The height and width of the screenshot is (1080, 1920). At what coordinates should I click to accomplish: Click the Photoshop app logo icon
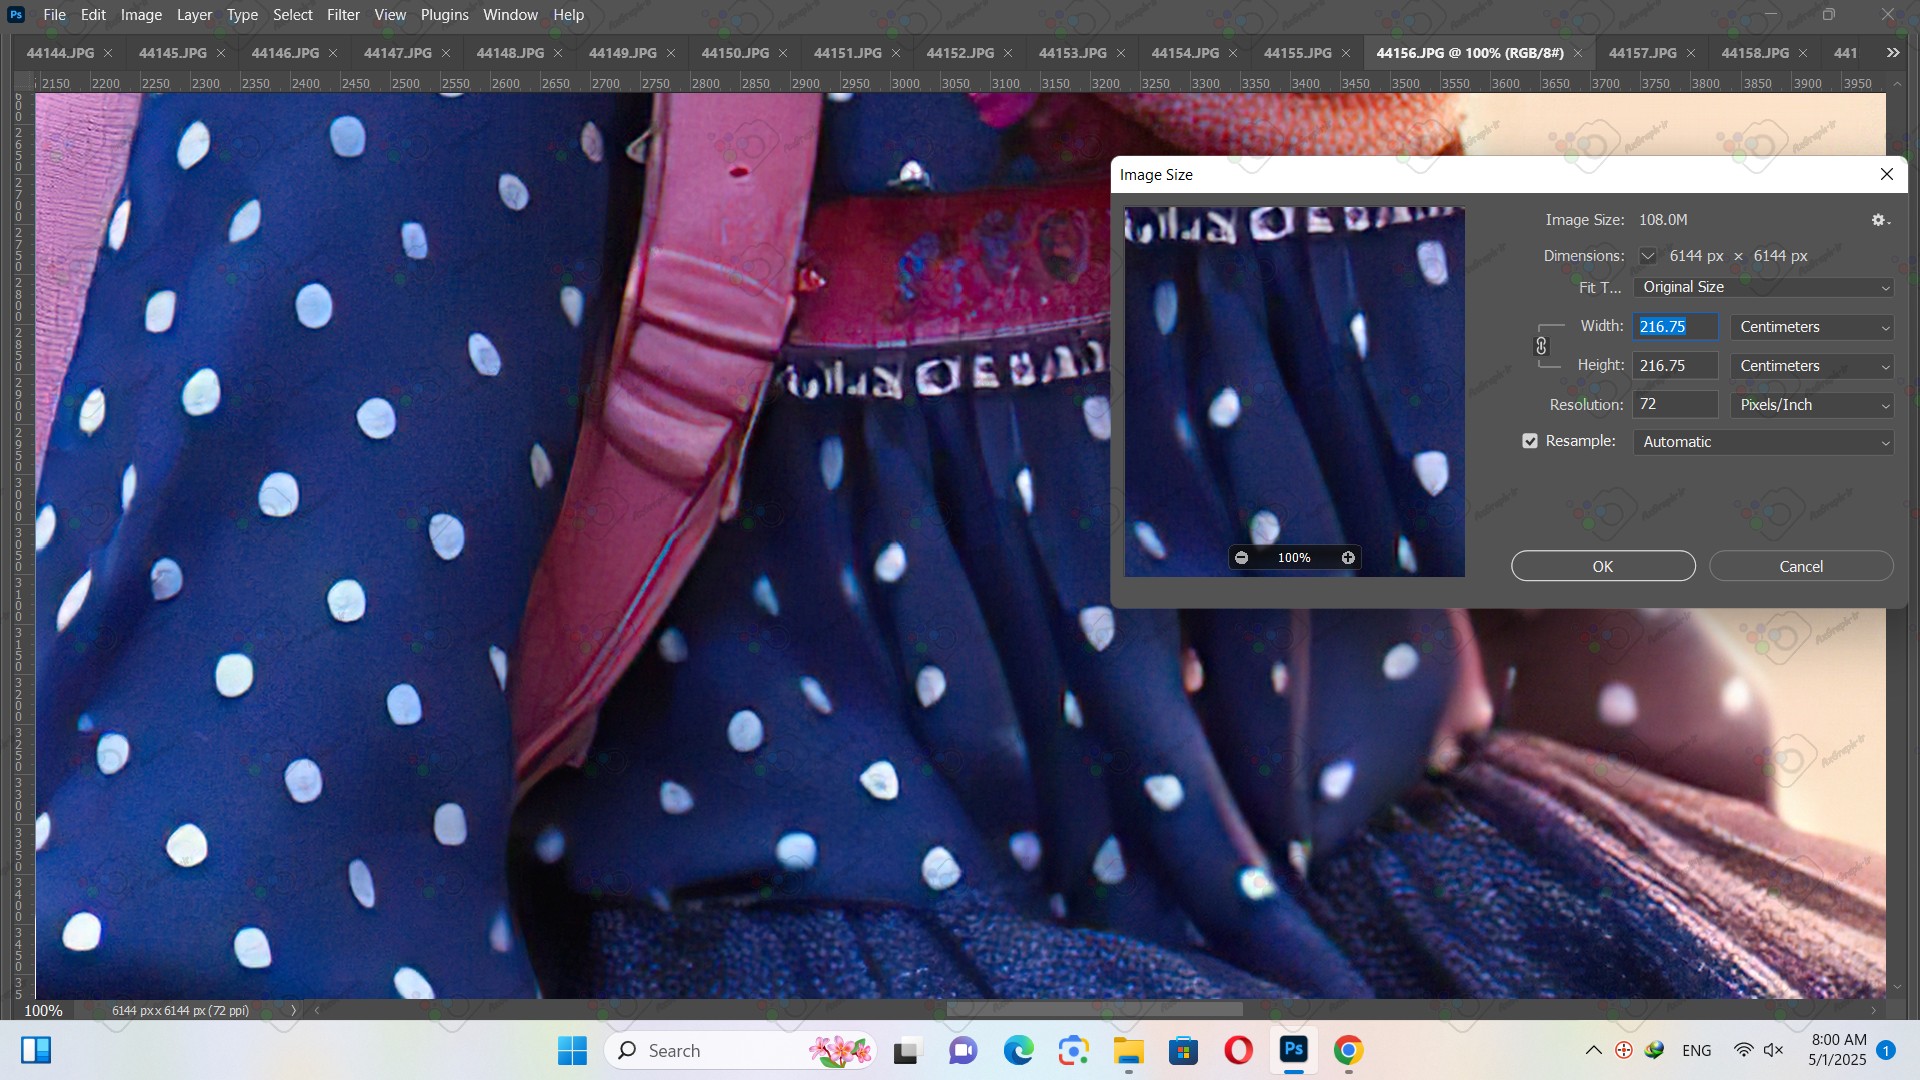[x=16, y=15]
